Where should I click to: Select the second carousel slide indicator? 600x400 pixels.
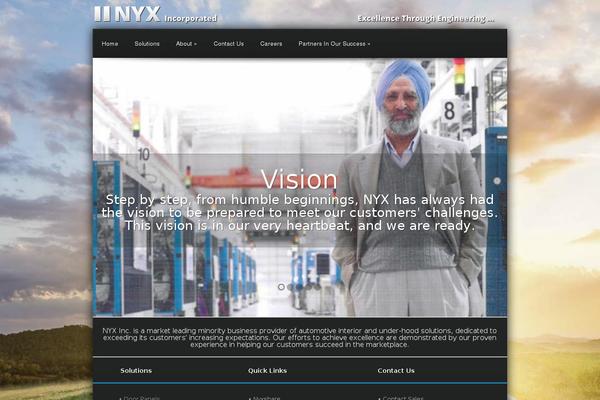(290, 287)
